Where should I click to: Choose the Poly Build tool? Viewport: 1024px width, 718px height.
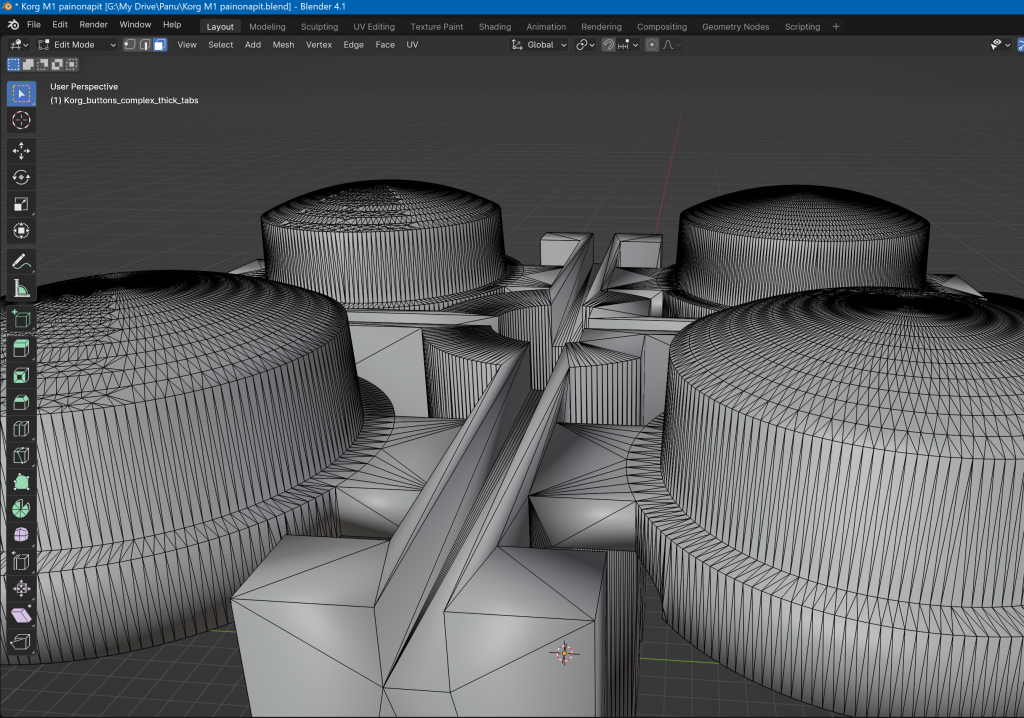[21, 481]
